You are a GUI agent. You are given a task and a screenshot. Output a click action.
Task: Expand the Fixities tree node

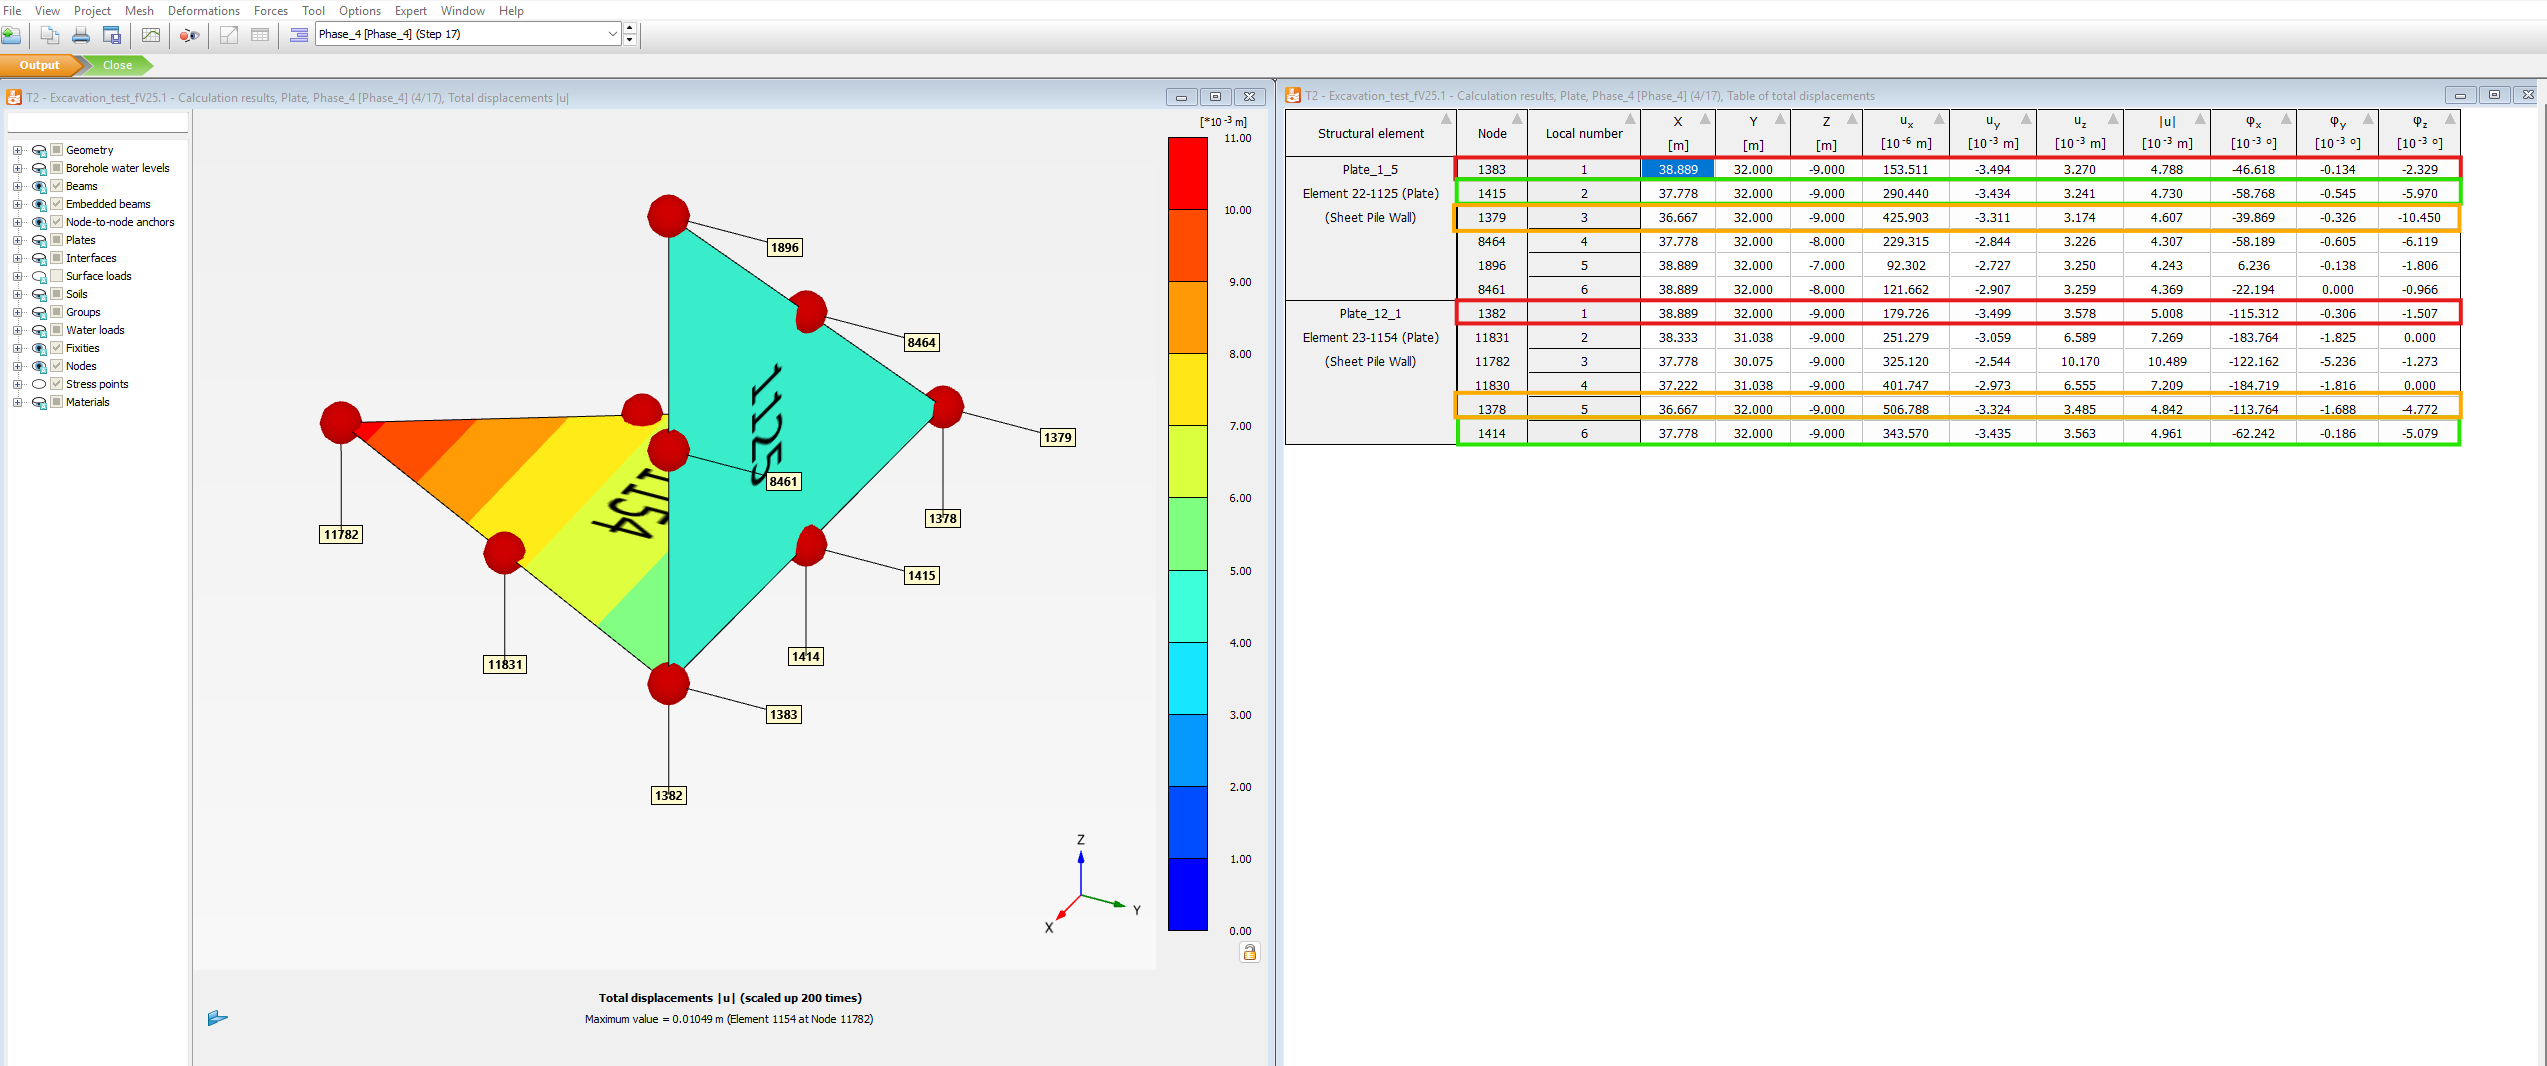tap(17, 348)
